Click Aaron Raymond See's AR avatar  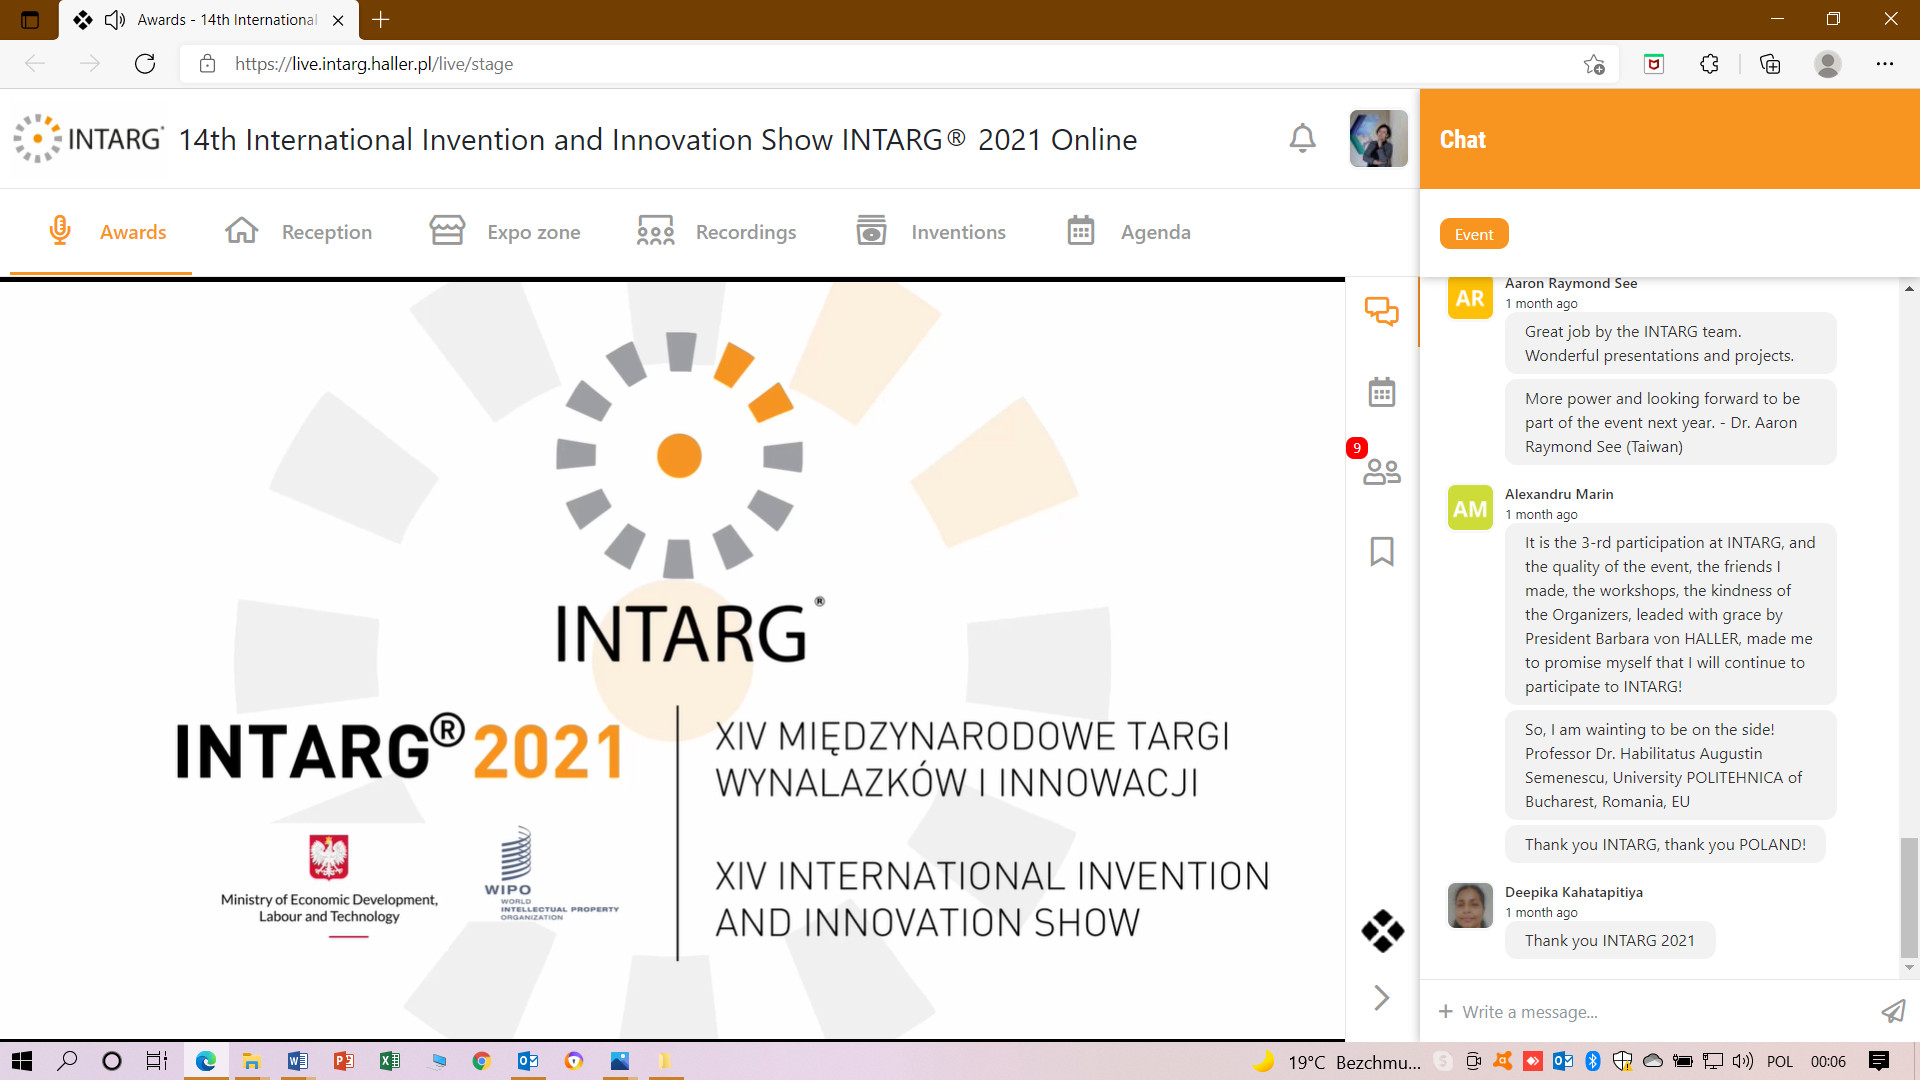(x=1470, y=298)
